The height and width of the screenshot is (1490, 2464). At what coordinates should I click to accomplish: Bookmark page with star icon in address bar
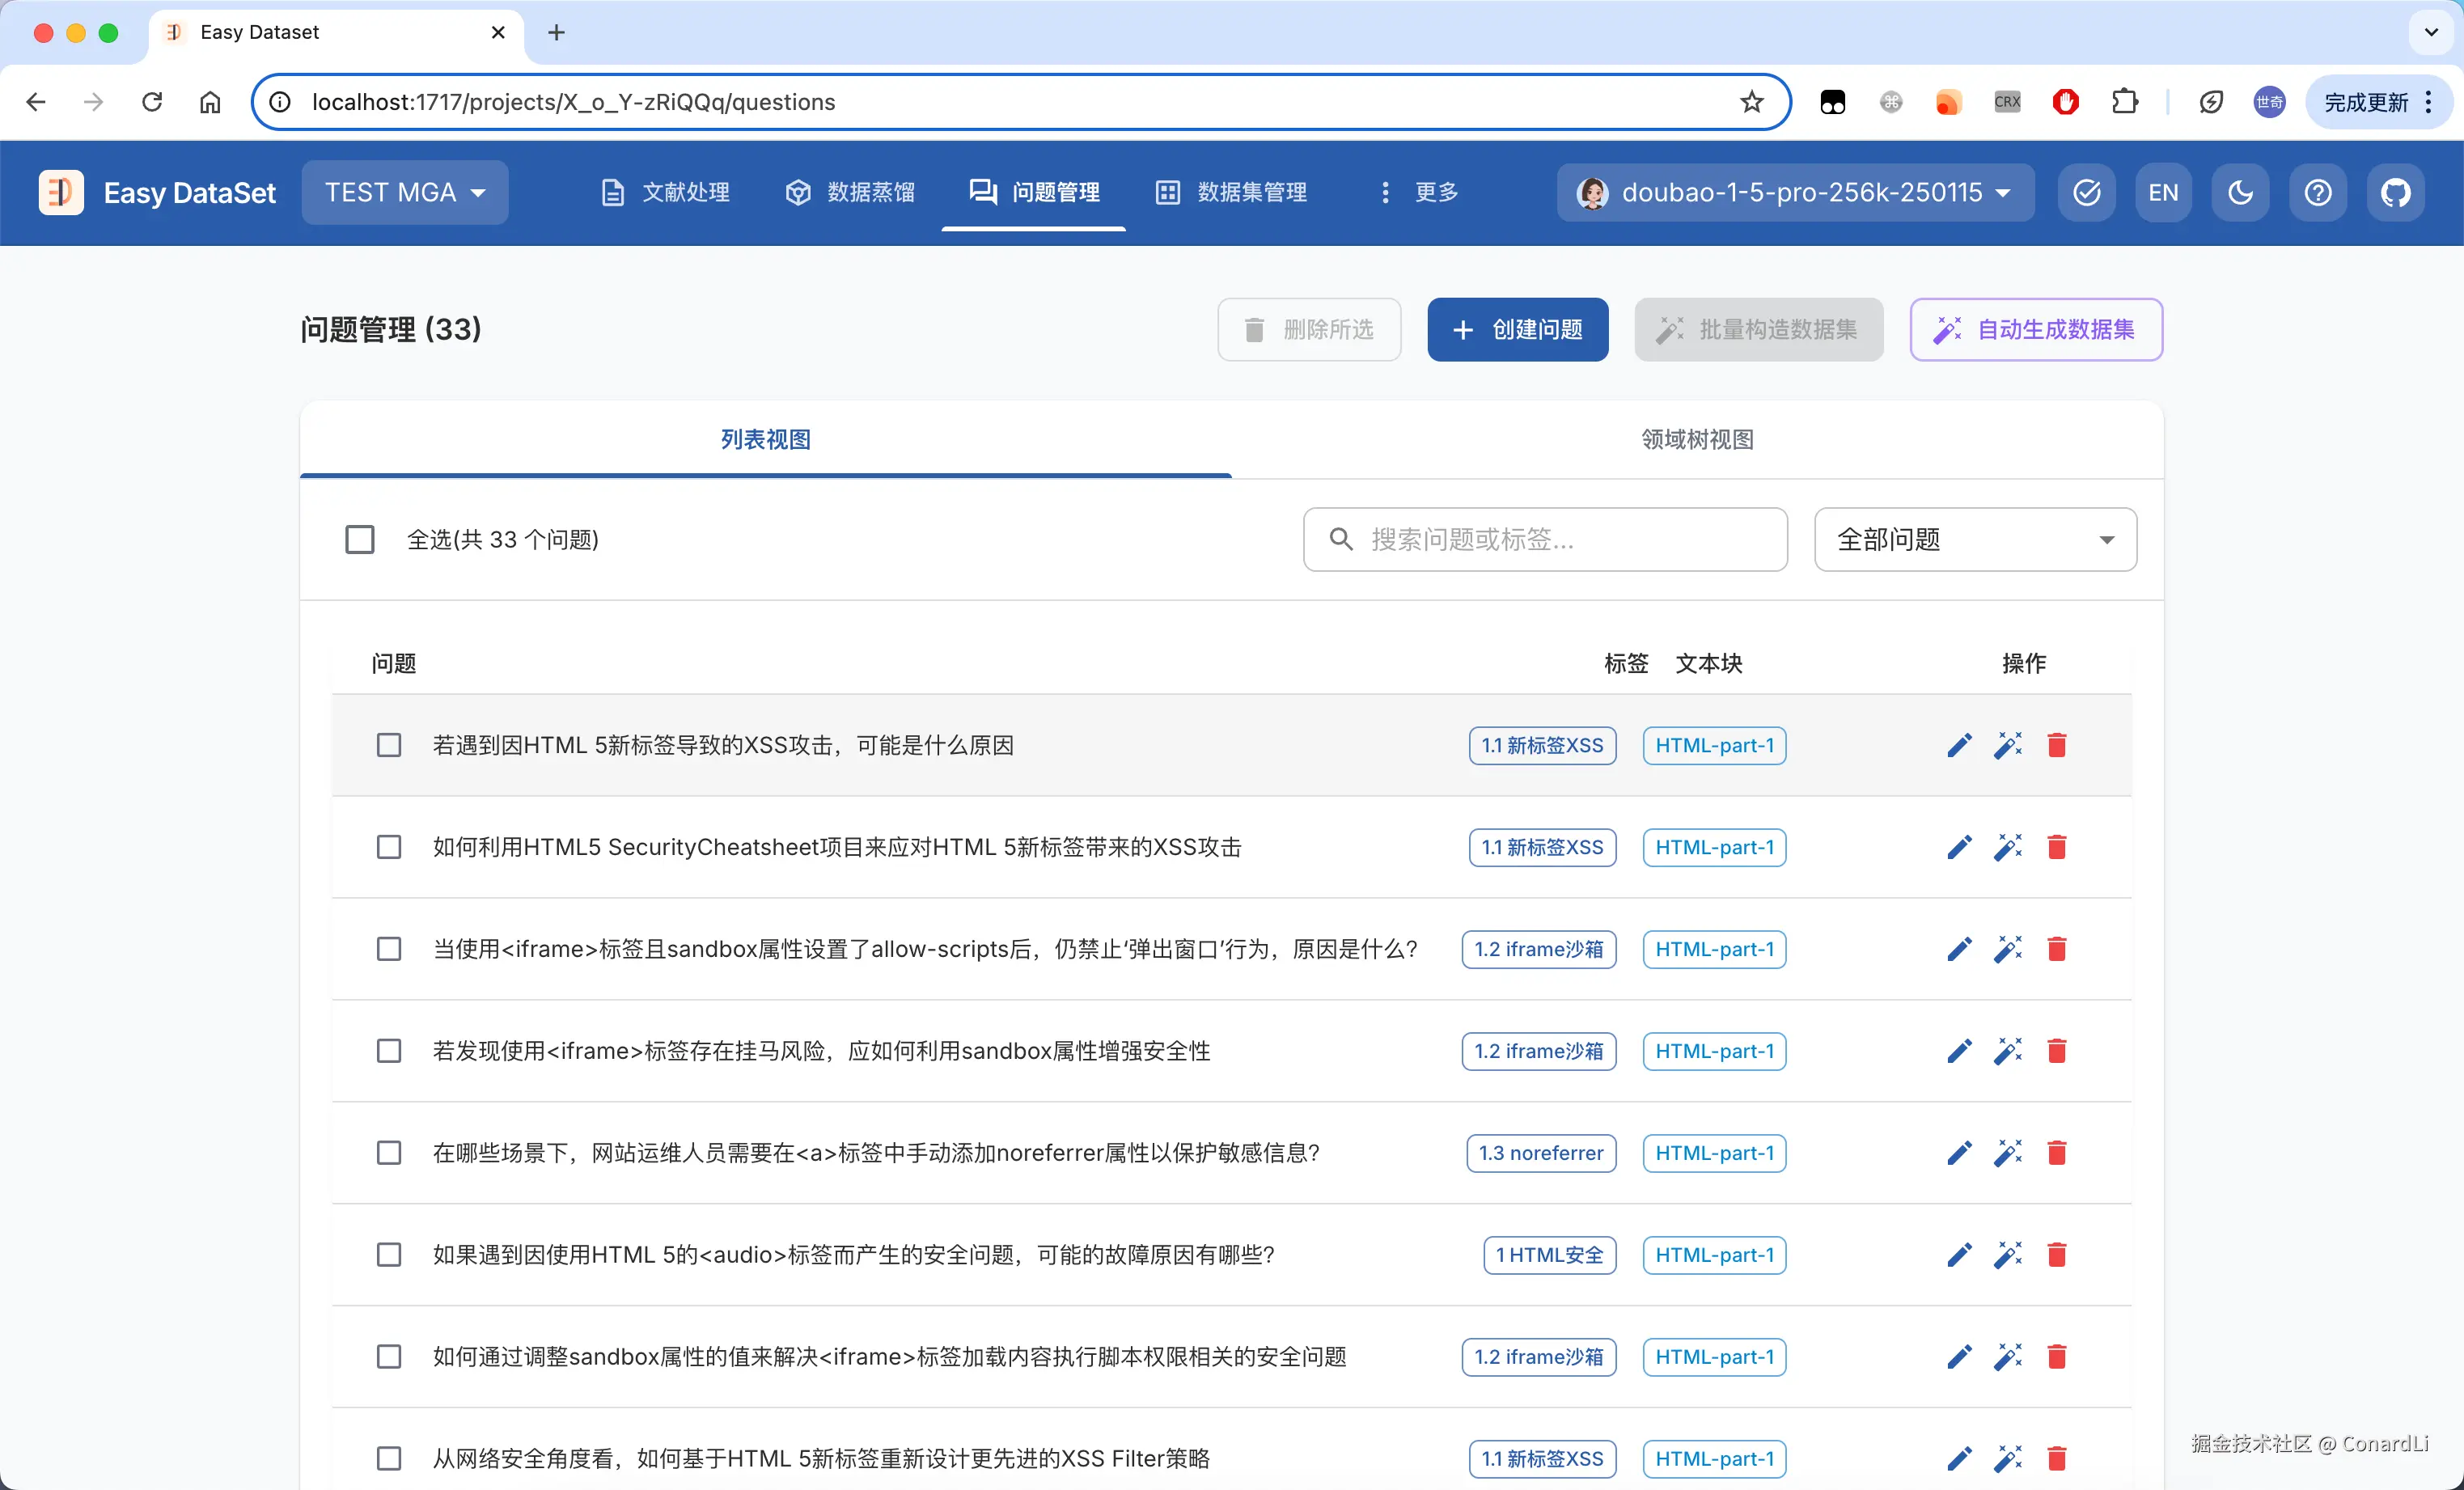pos(1751,102)
